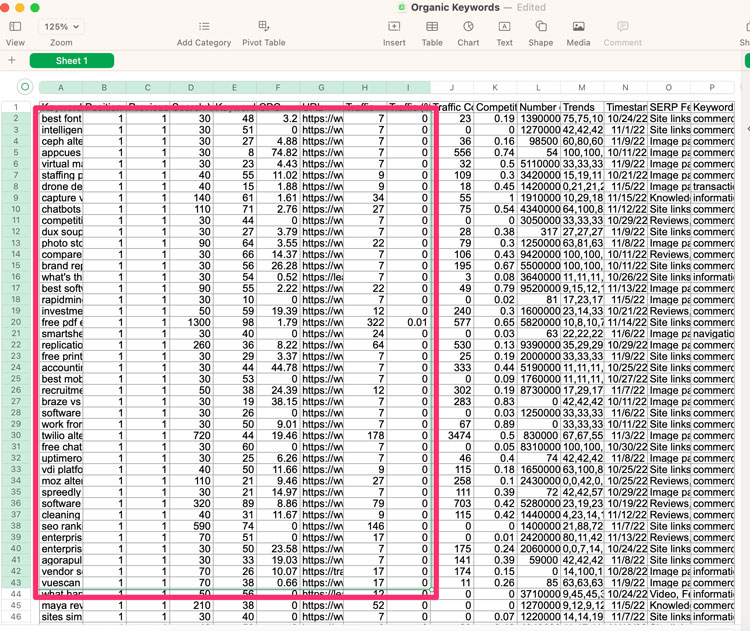Click traffic cell '322'
The width and height of the screenshot is (750, 631).
[365, 322]
